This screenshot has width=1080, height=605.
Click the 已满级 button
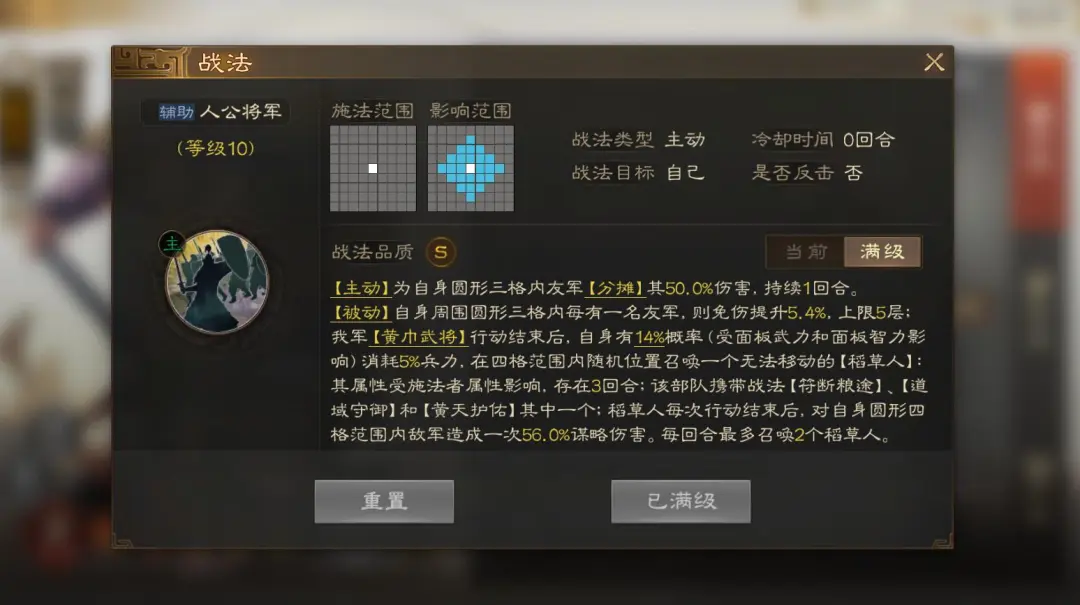coord(681,501)
